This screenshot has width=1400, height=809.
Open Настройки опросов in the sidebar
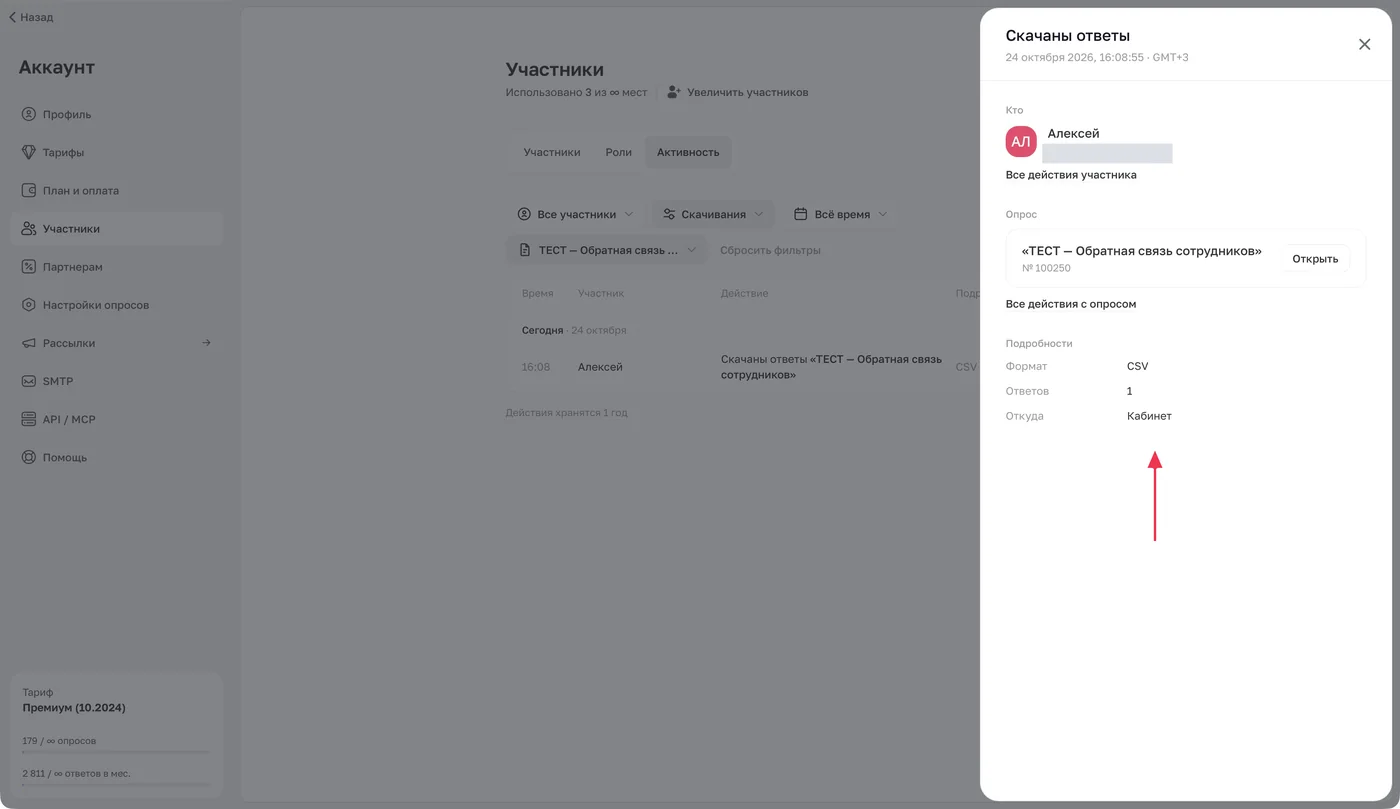coord(116,304)
